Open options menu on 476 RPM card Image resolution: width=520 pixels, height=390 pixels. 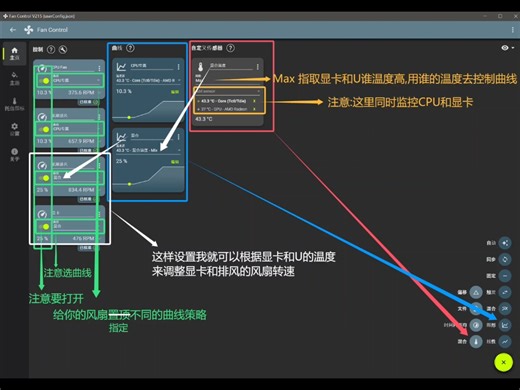tap(99, 214)
